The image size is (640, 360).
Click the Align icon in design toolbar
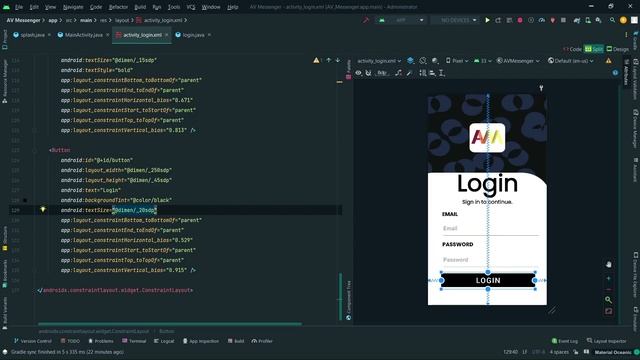coord(432,73)
